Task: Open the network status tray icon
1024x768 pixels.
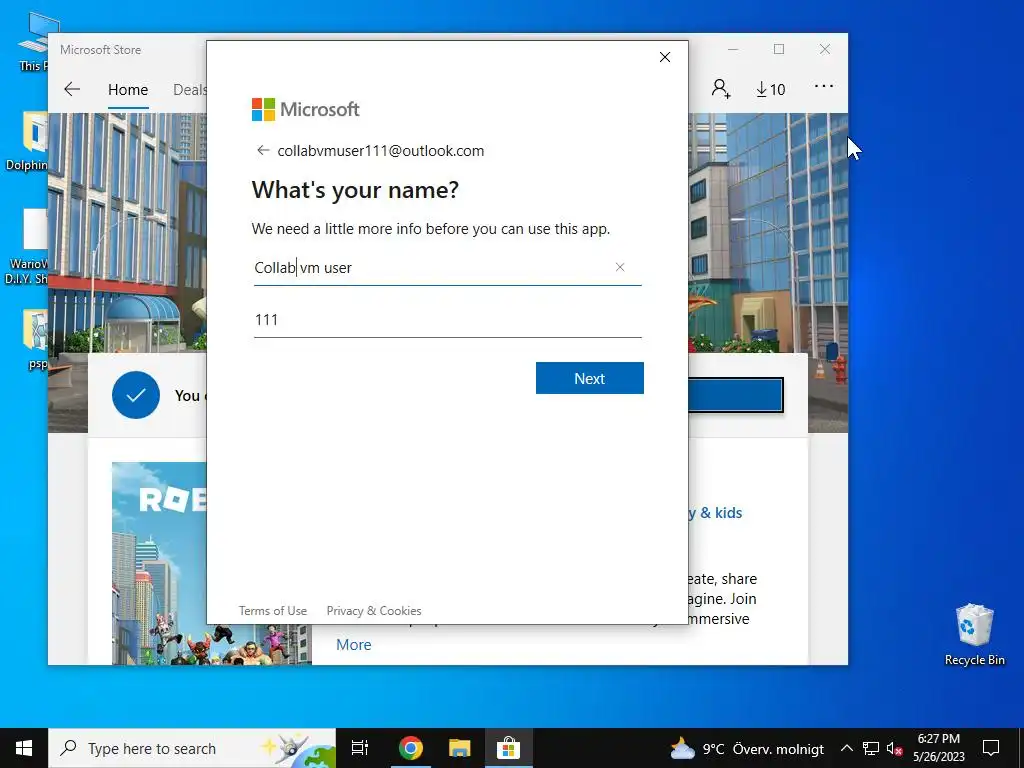Action: 871,748
